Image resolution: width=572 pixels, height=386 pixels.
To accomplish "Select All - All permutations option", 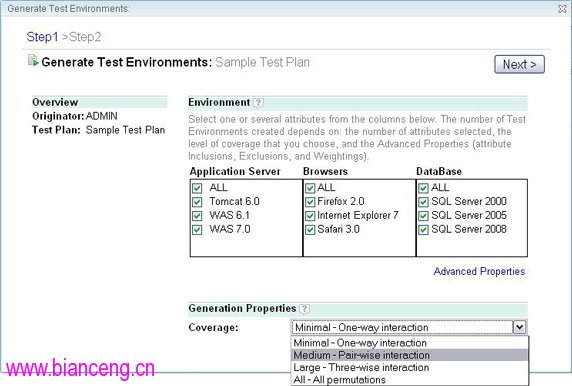I will pyautogui.click(x=410, y=380).
